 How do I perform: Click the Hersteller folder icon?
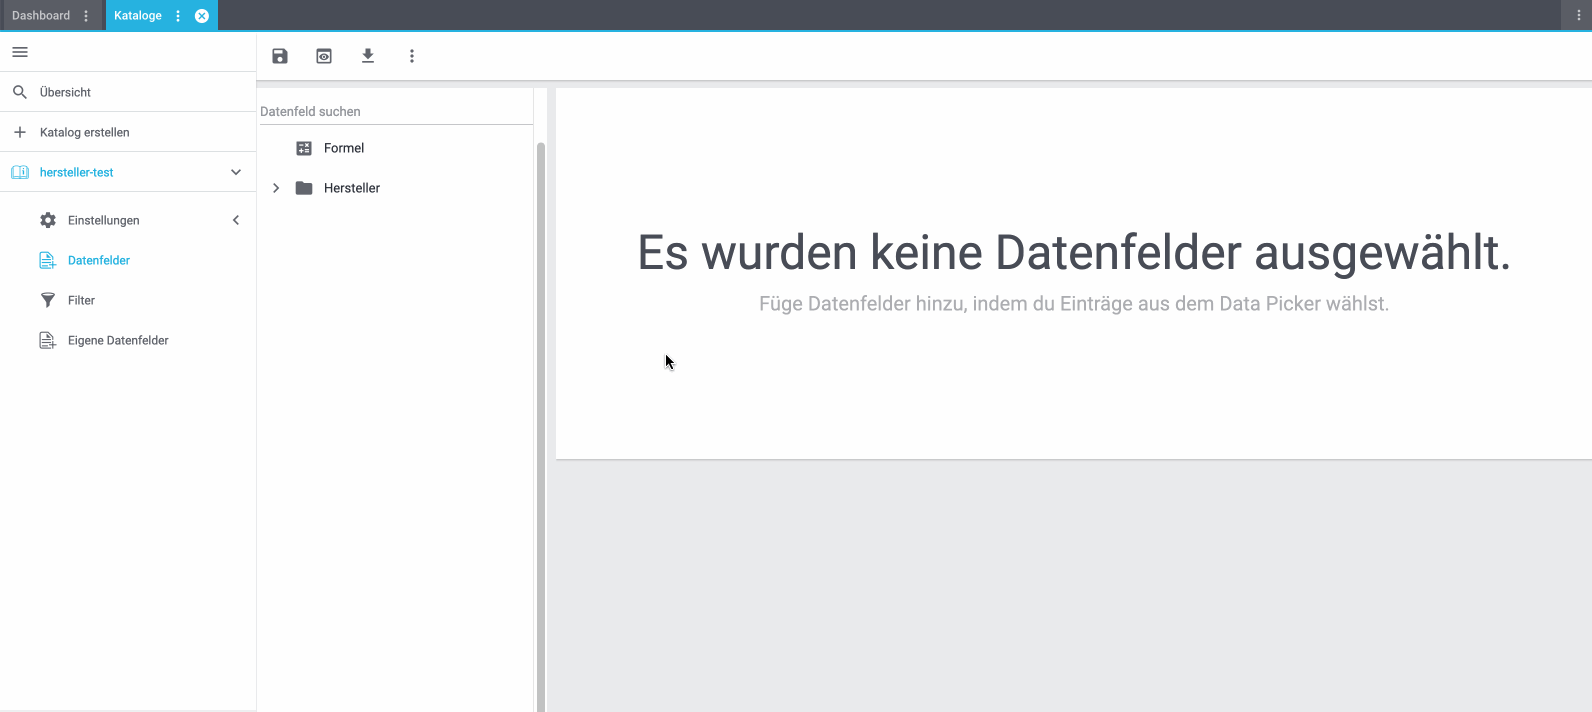(x=304, y=188)
